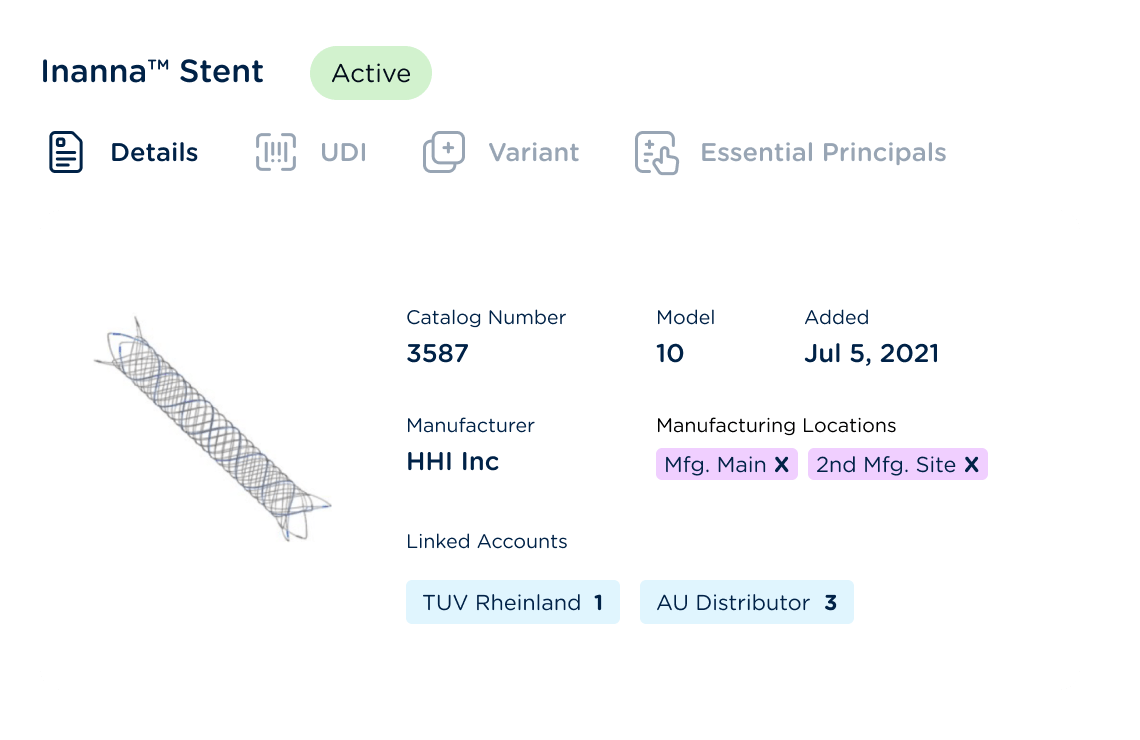This screenshot has width=1140, height=740.
Task: Click the catalog number 3587
Action: pos(437,354)
